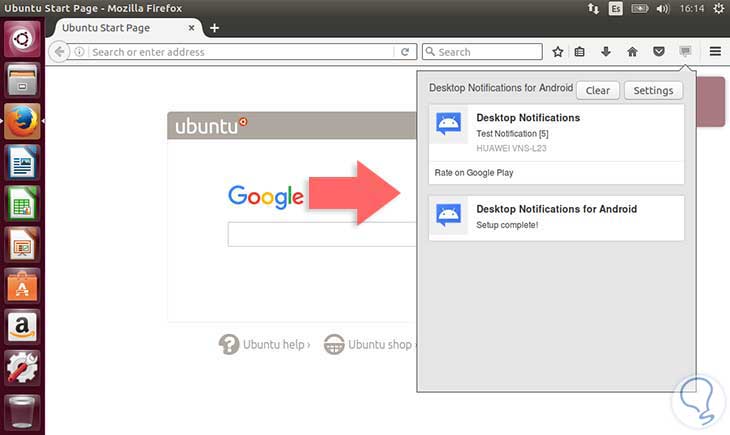
Task: Click the HUAWEI VNS-L23 device label
Action: (x=511, y=148)
